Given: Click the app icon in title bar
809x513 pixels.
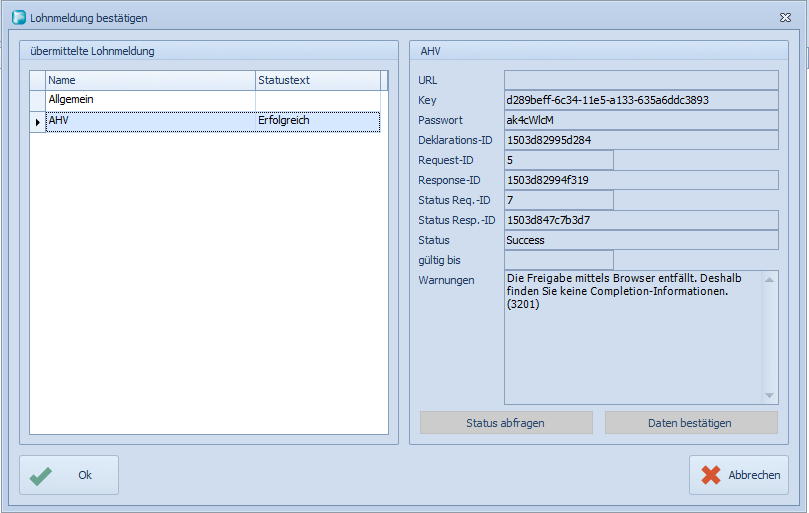Looking at the screenshot, I should (x=18, y=17).
